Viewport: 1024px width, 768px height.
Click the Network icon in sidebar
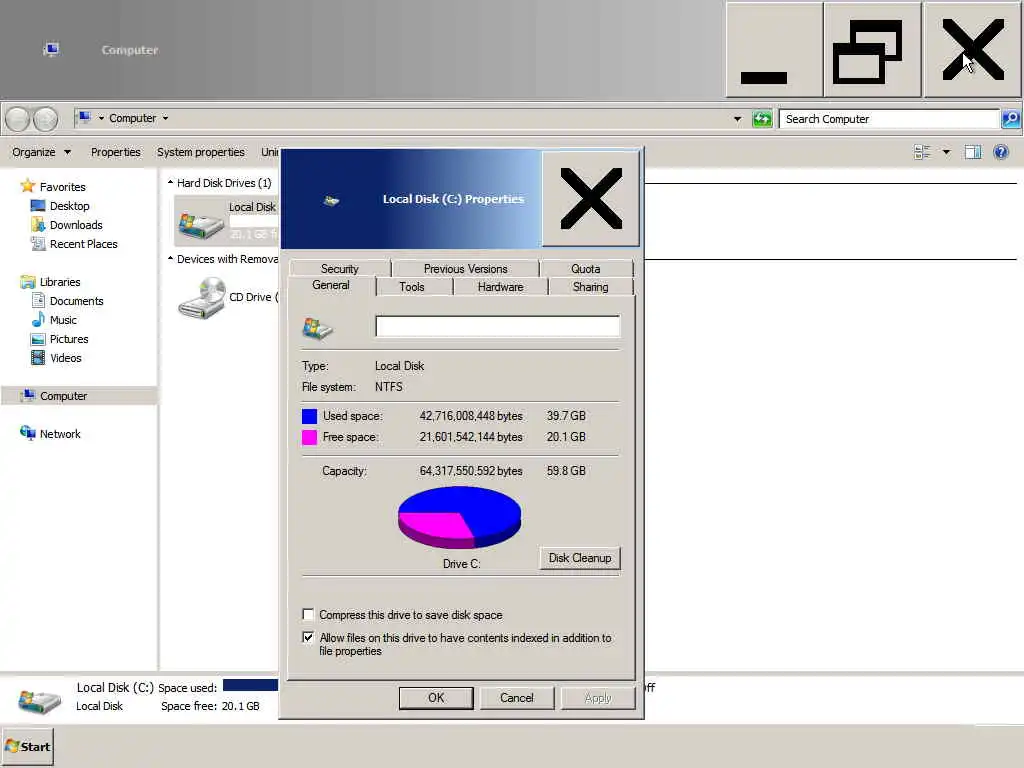coord(27,433)
